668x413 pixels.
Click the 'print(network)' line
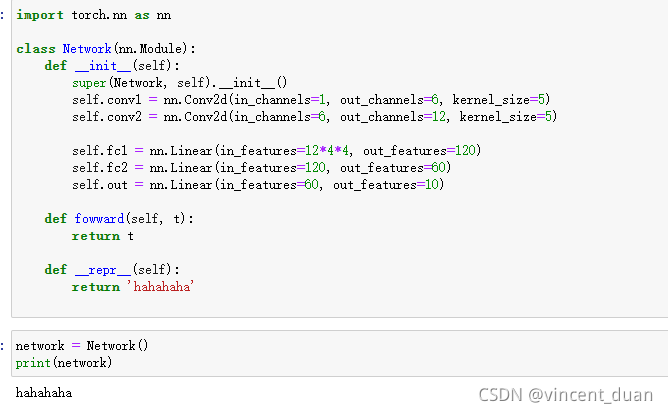tap(64, 363)
